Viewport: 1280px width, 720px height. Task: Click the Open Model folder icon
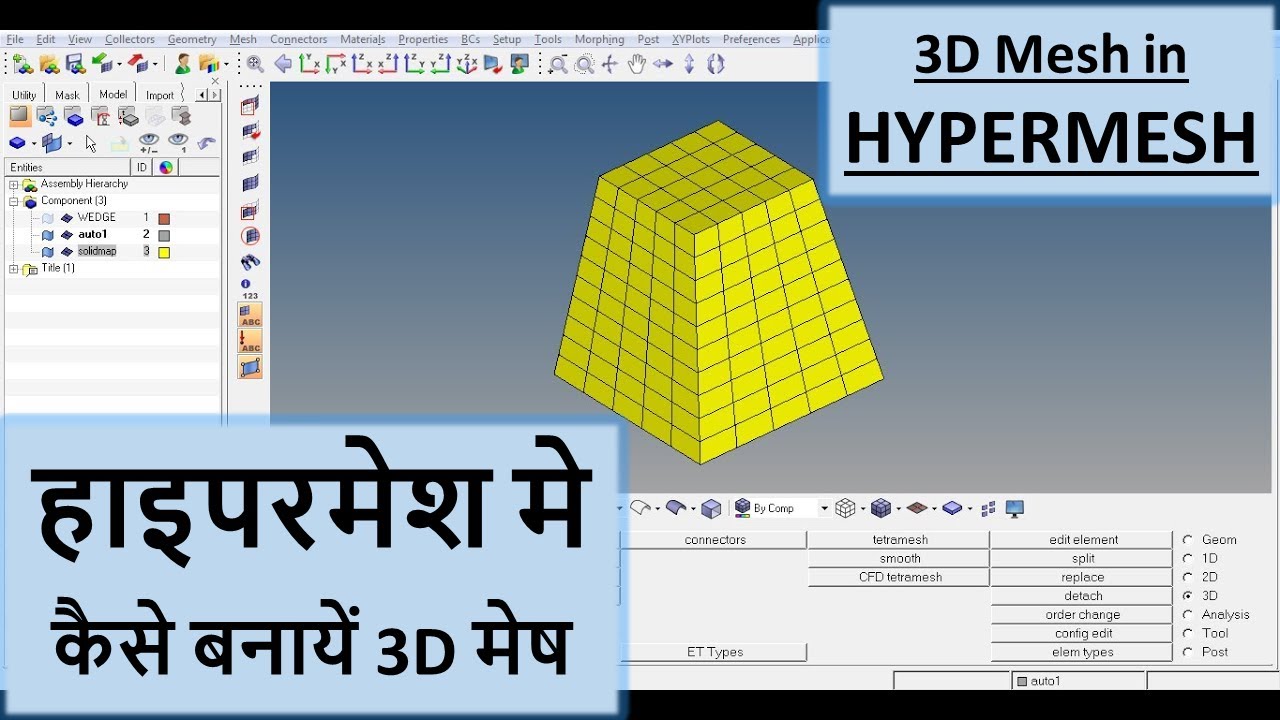tap(48, 64)
